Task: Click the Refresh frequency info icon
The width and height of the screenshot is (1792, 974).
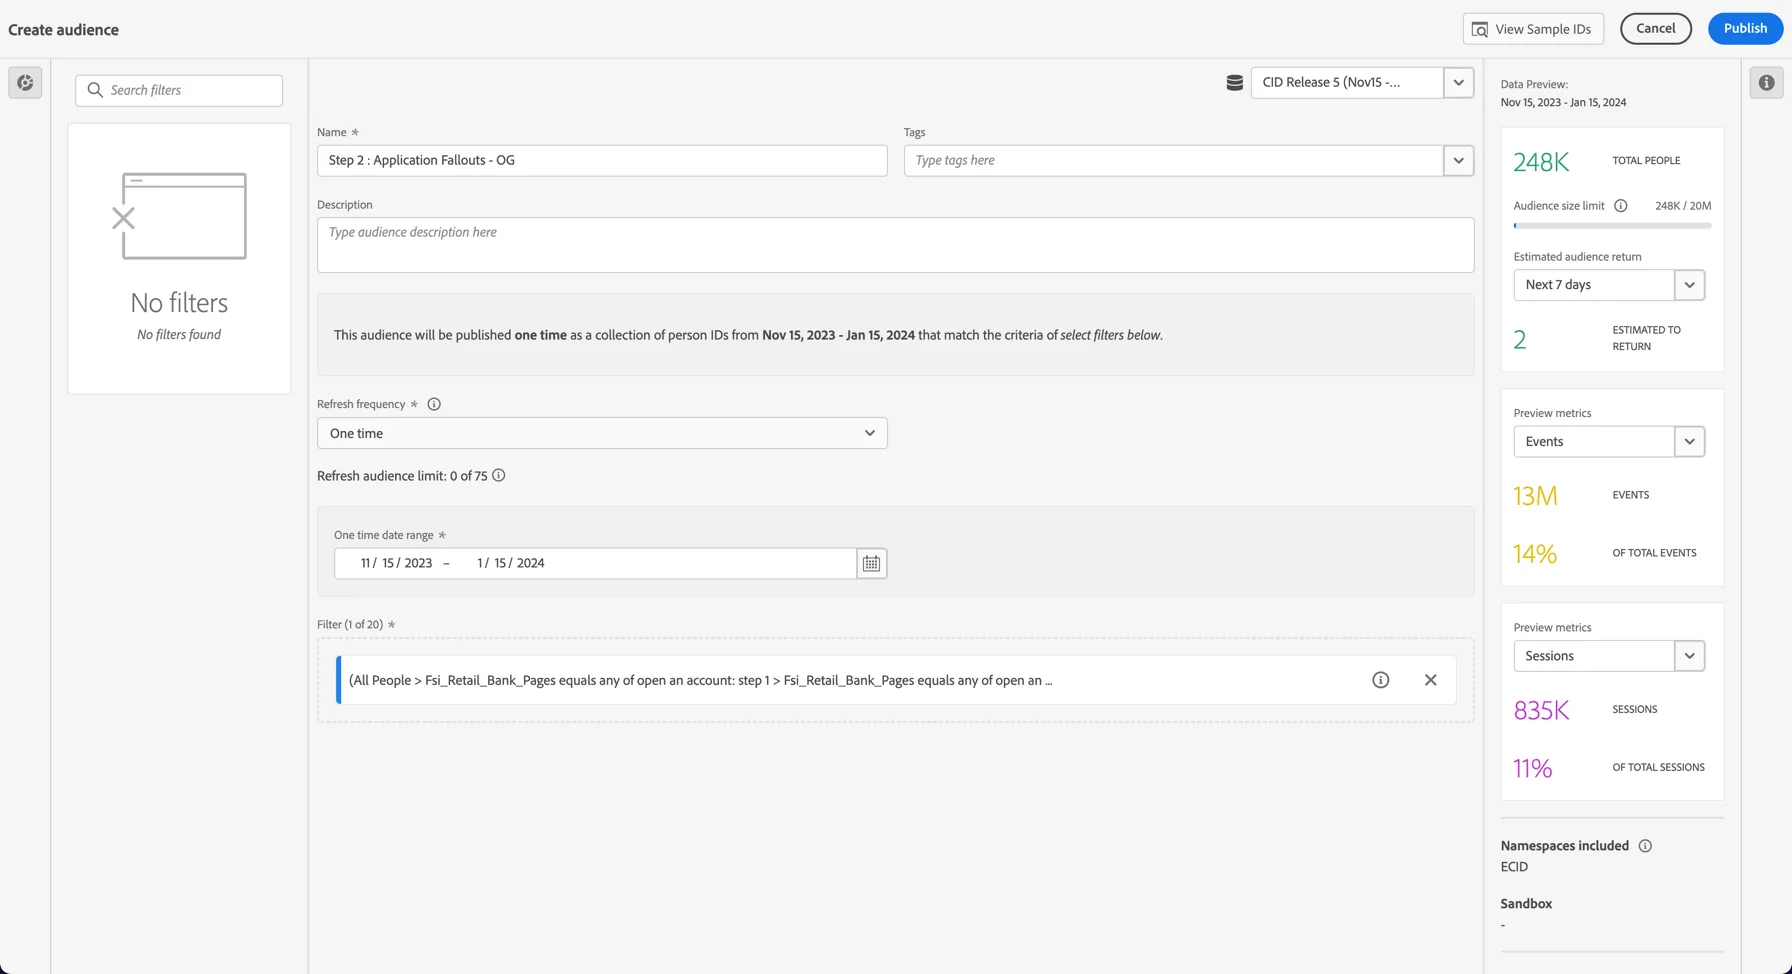Action: pos(434,404)
